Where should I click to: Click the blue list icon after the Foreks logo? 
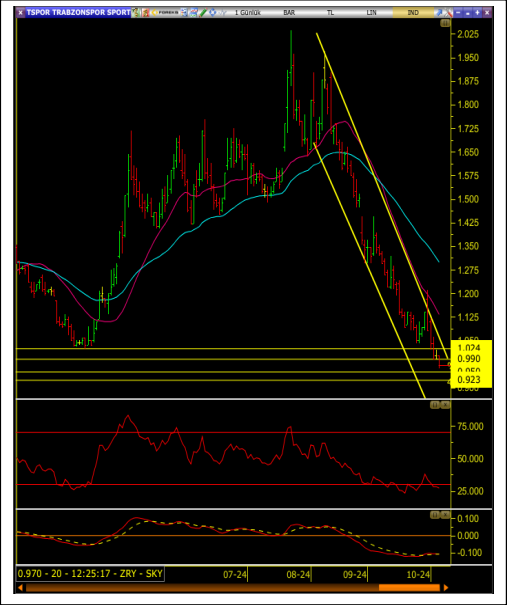pyautogui.click(x=184, y=12)
